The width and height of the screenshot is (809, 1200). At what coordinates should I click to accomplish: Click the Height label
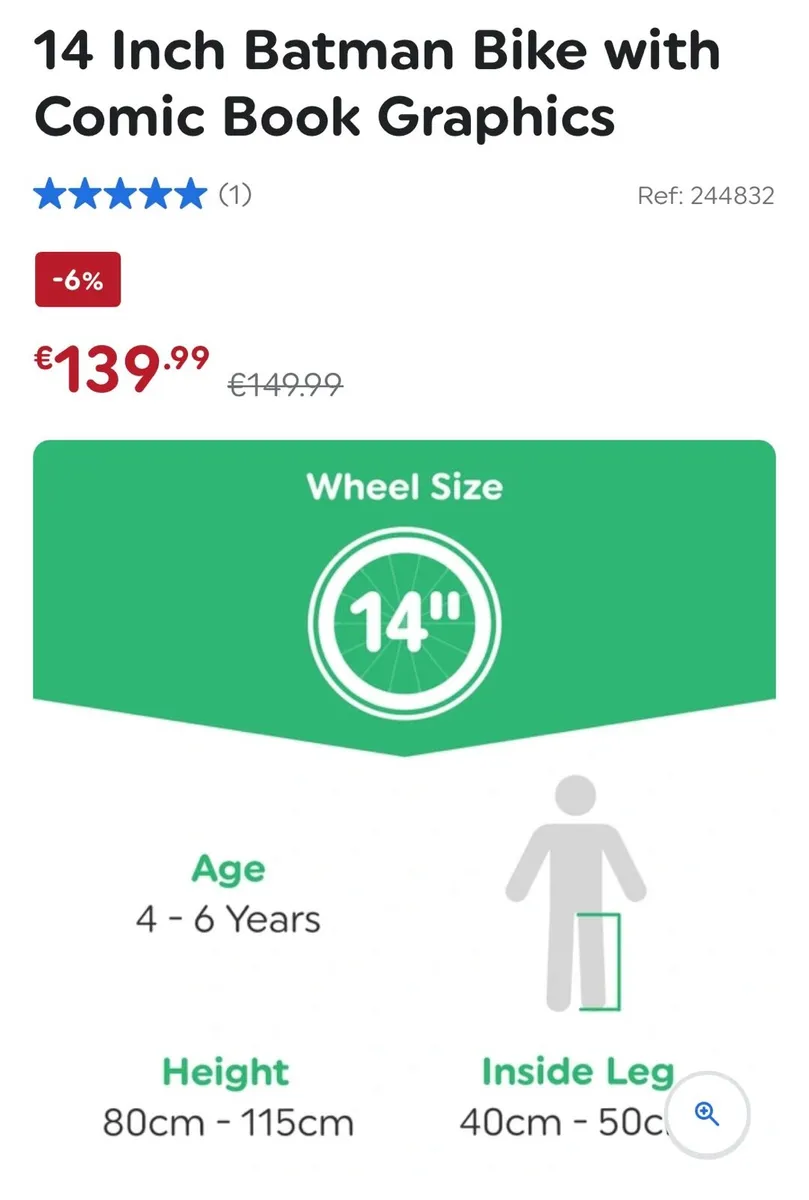click(x=226, y=1072)
